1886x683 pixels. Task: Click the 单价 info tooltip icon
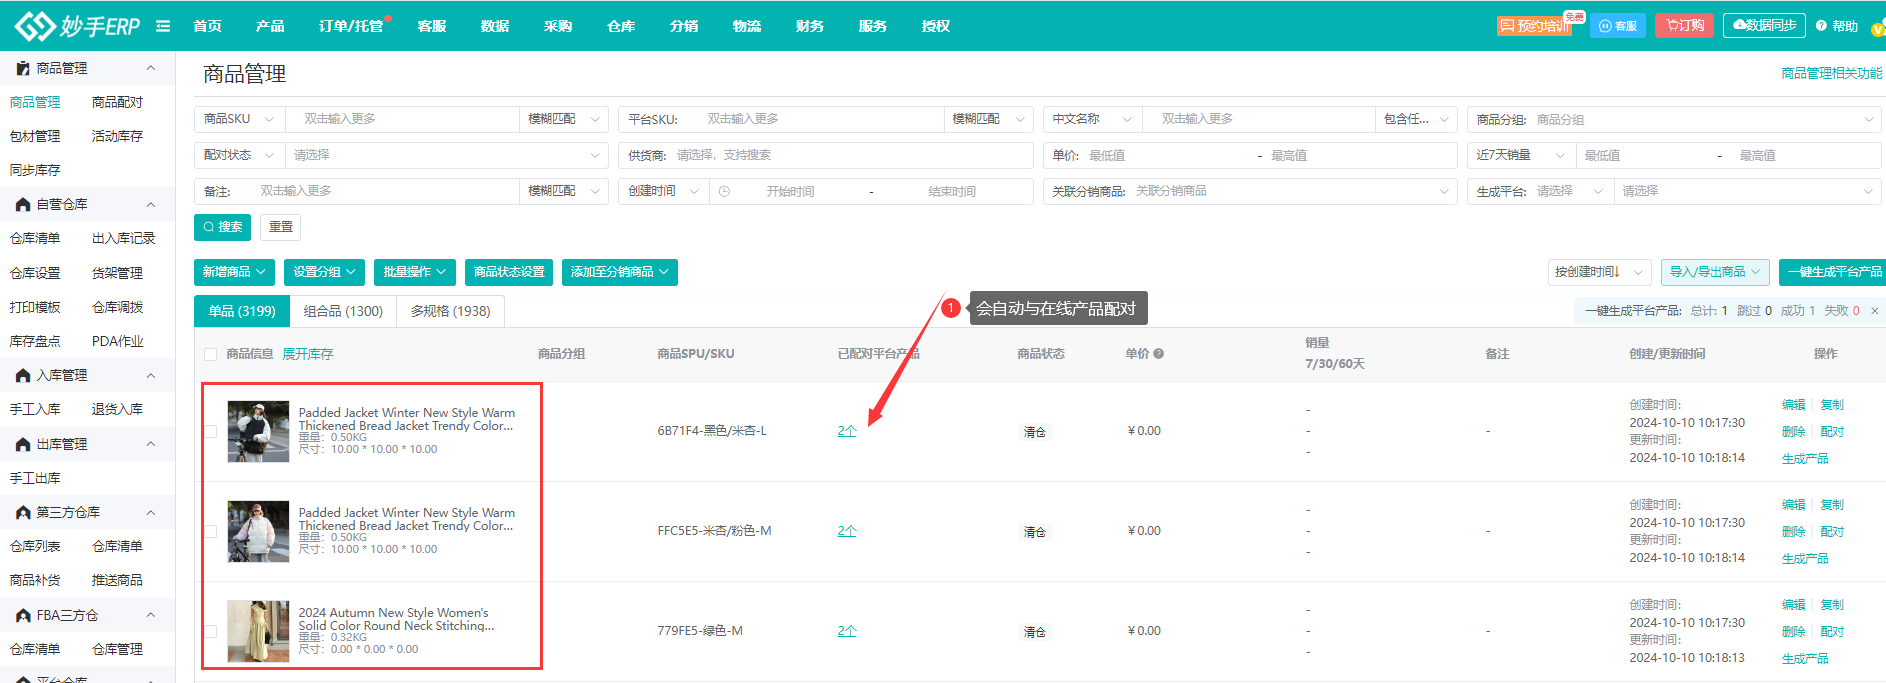(1158, 354)
